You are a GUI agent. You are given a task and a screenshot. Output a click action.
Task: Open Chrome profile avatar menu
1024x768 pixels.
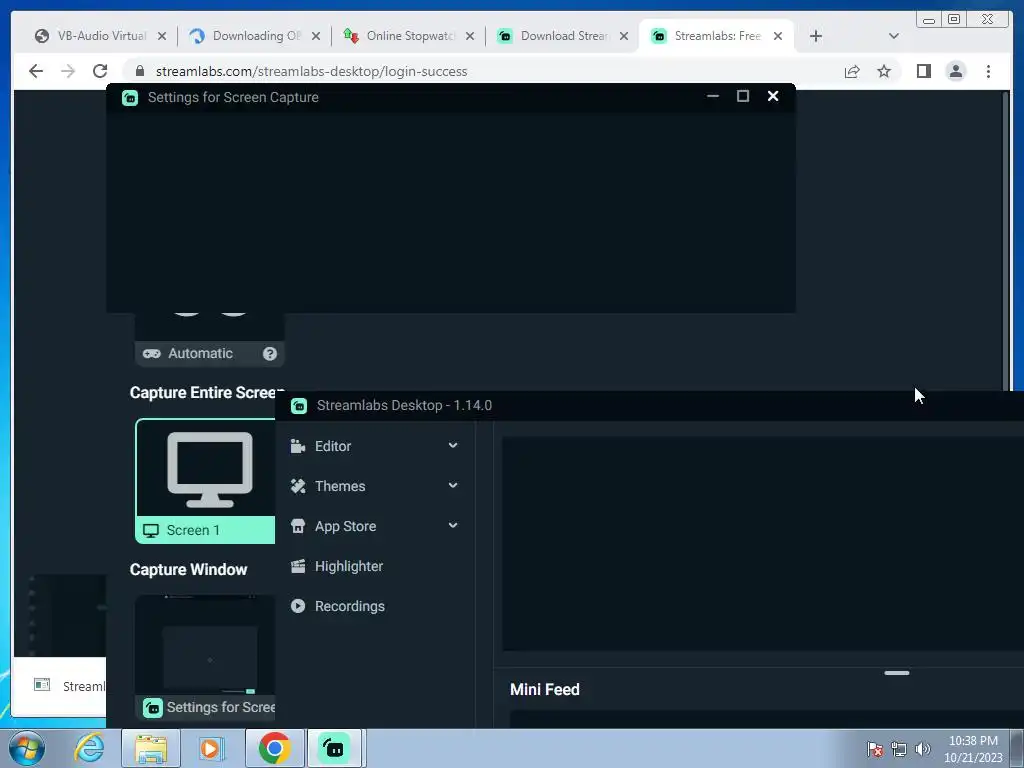coord(955,71)
